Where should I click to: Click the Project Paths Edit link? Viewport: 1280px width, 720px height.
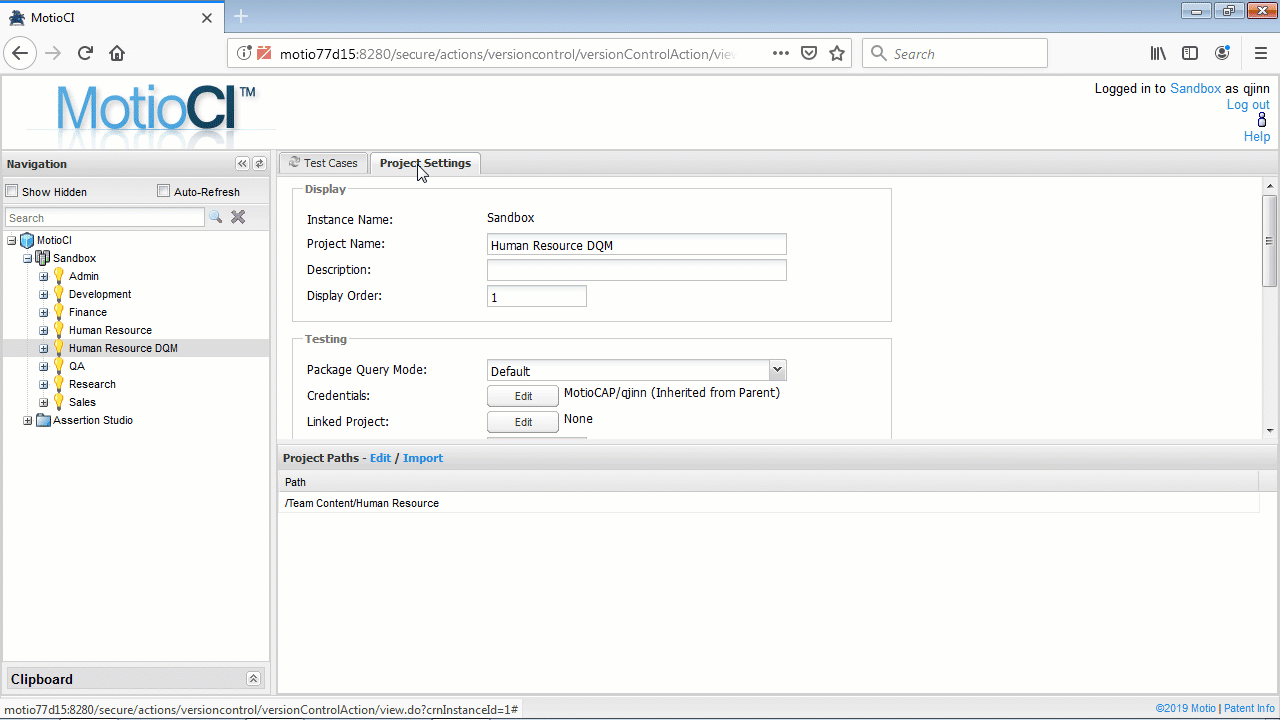(x=380, y=458)
